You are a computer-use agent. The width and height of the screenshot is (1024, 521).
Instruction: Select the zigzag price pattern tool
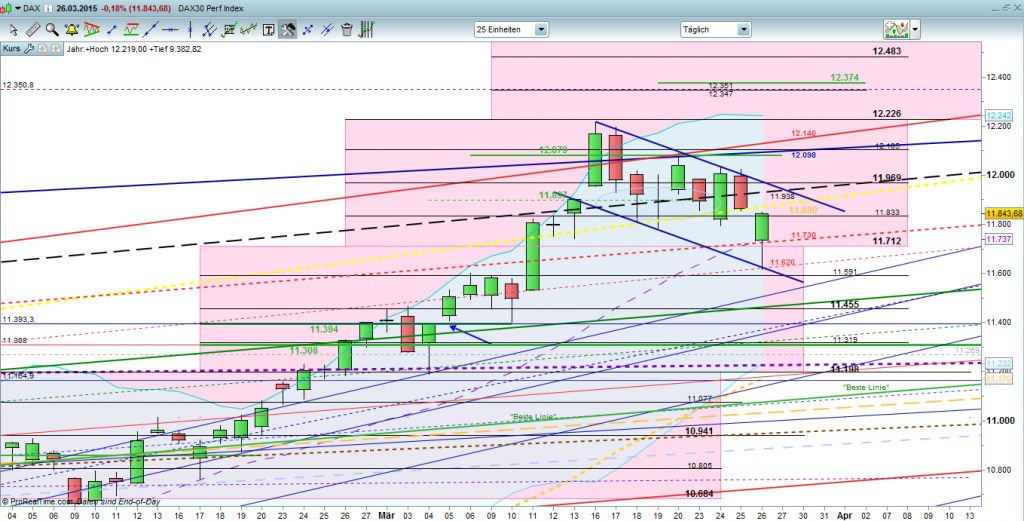click(249, 29)
